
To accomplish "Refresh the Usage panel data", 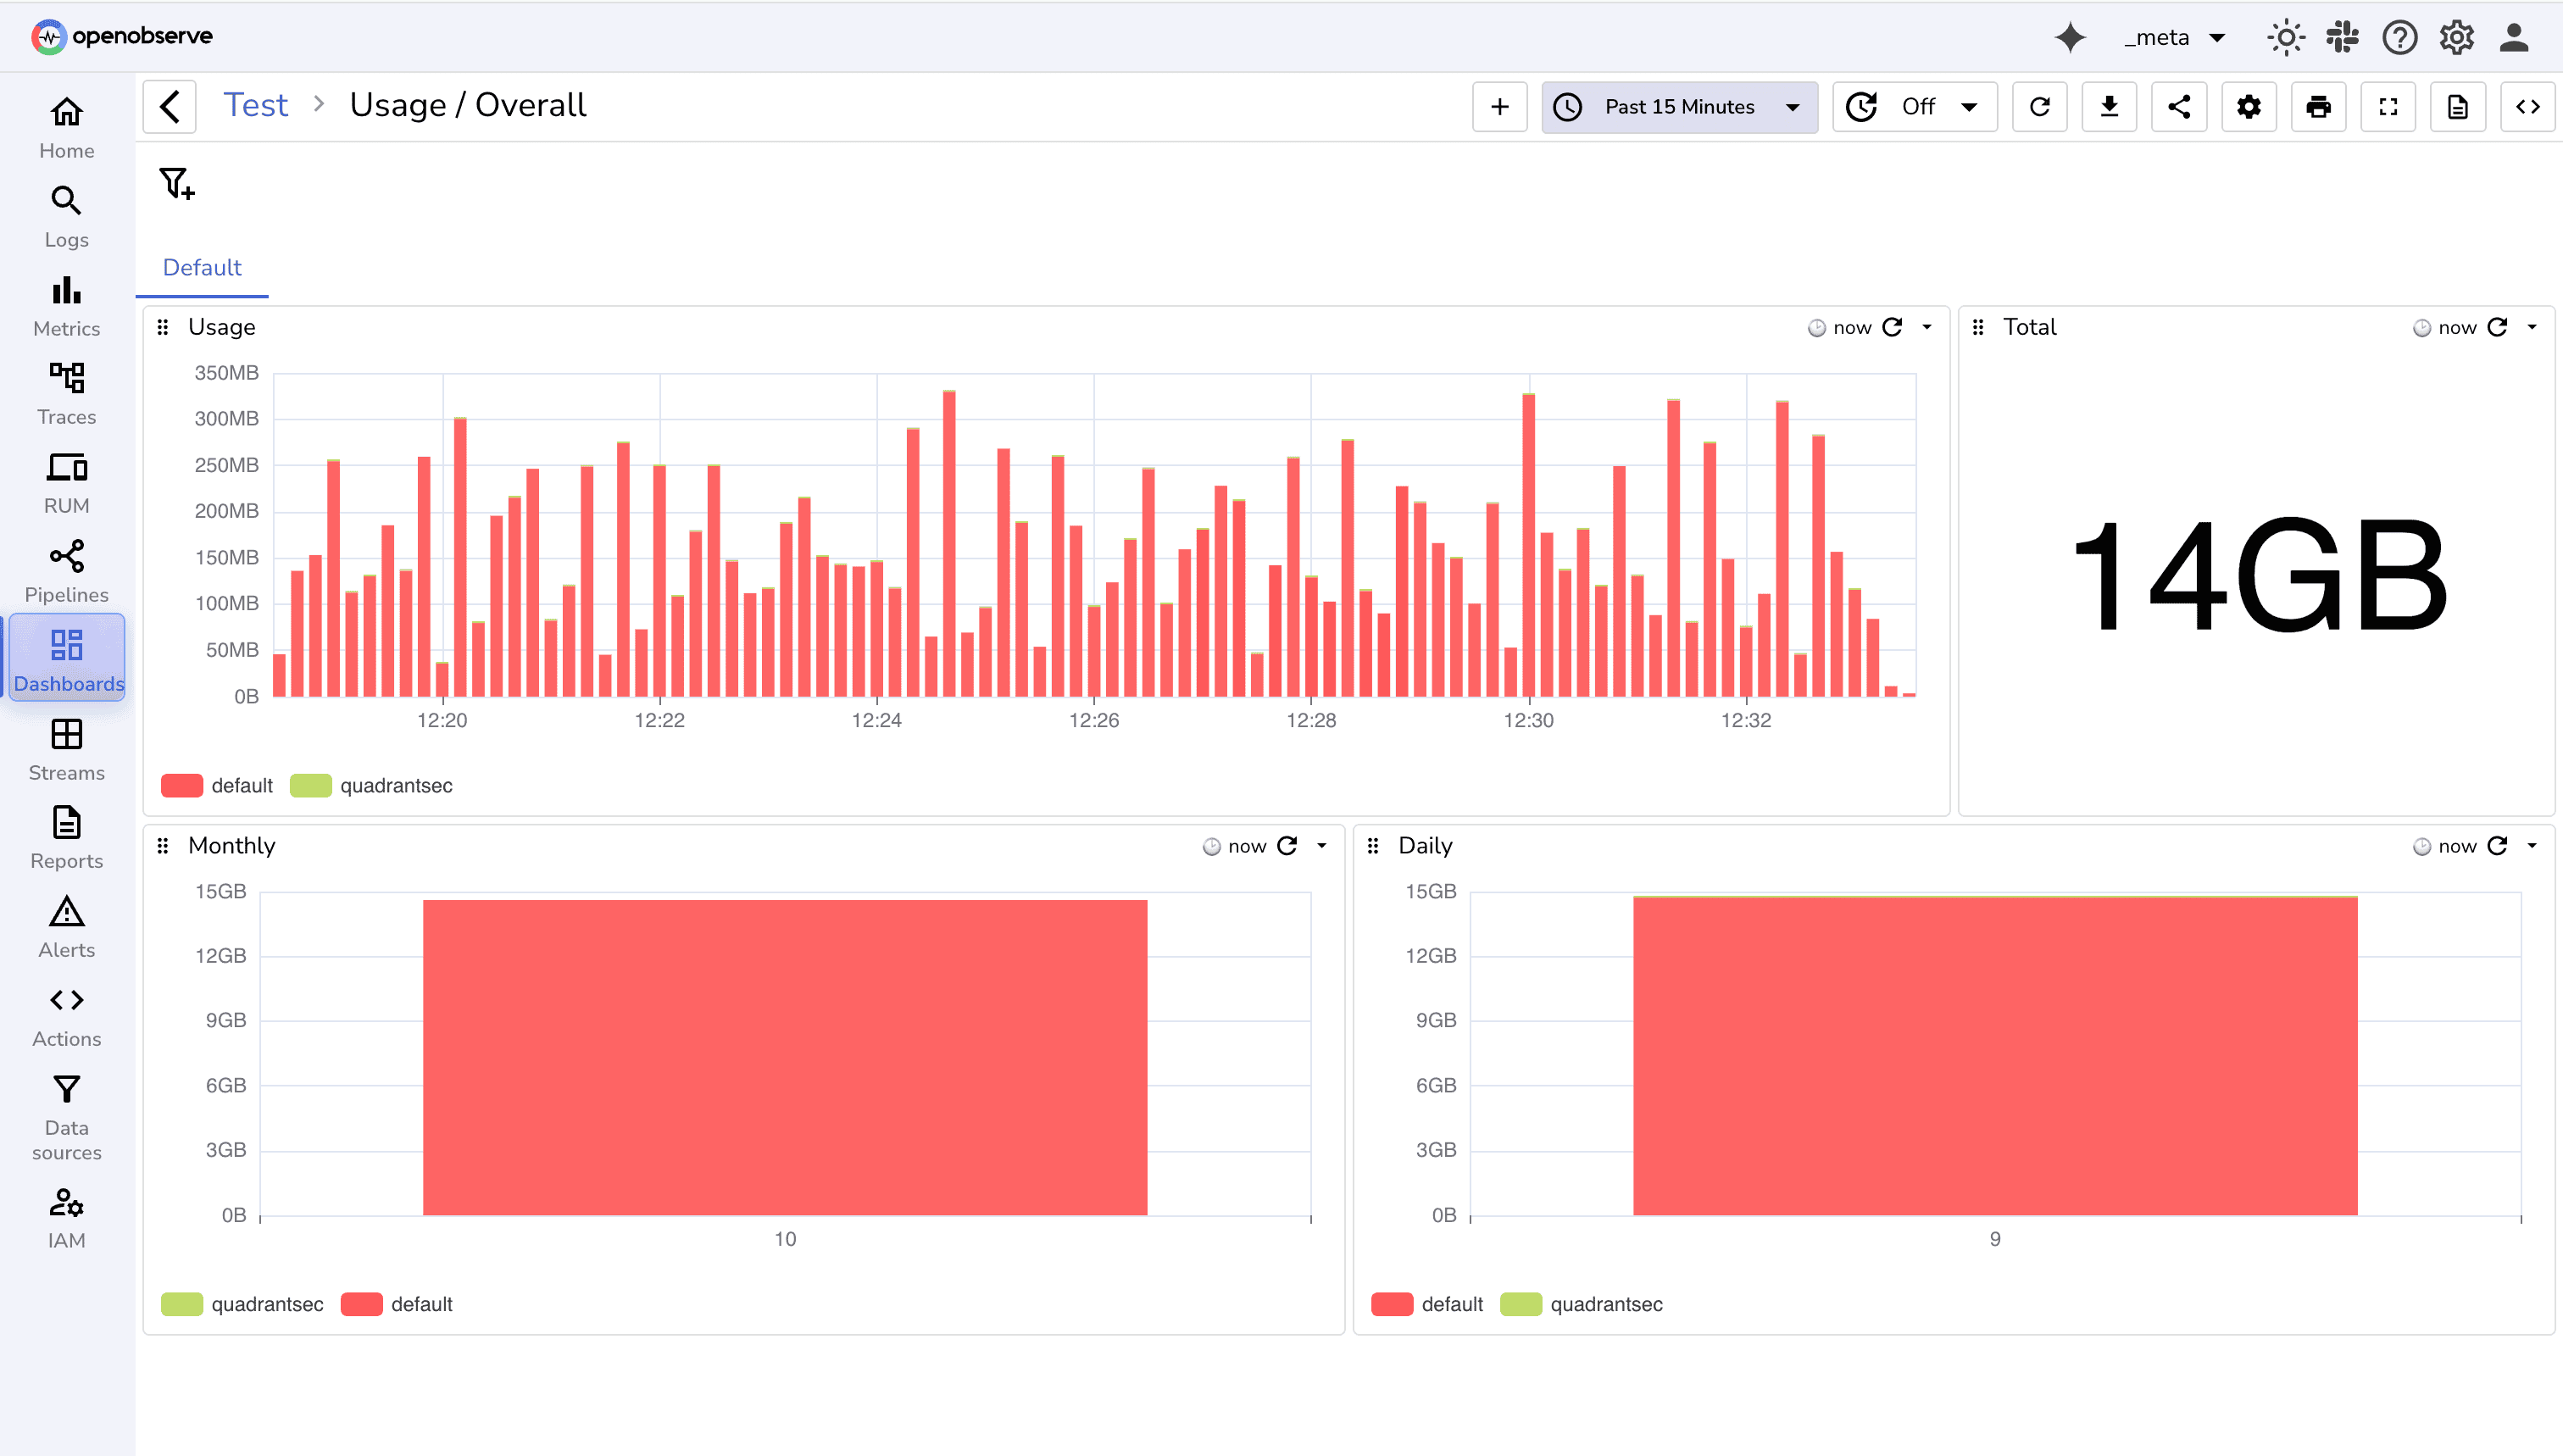I will click(x=1892, y=327).
